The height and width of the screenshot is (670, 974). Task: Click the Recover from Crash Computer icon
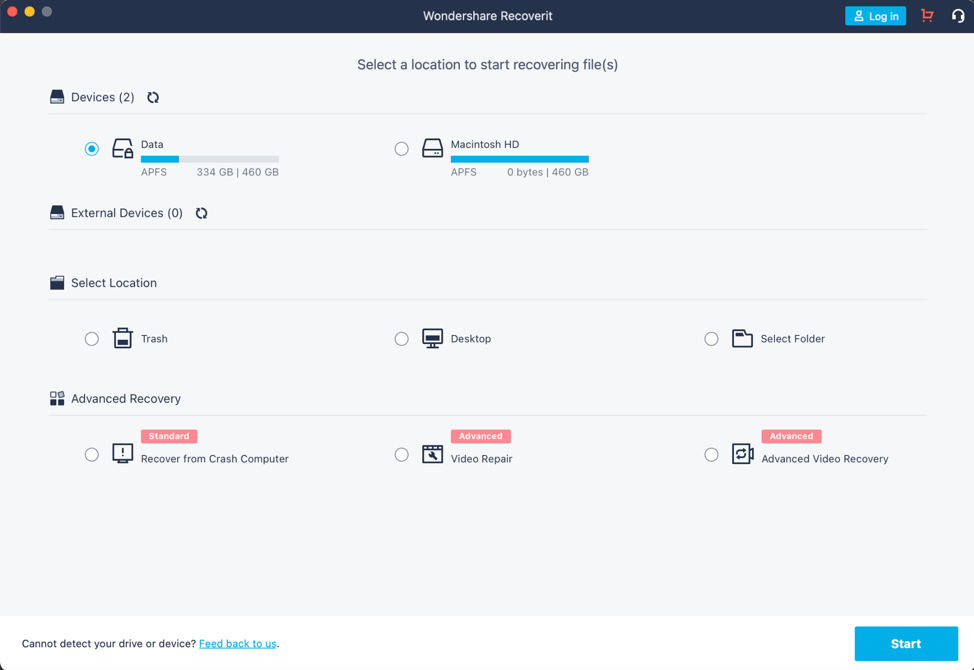click(x=123, y=454)
